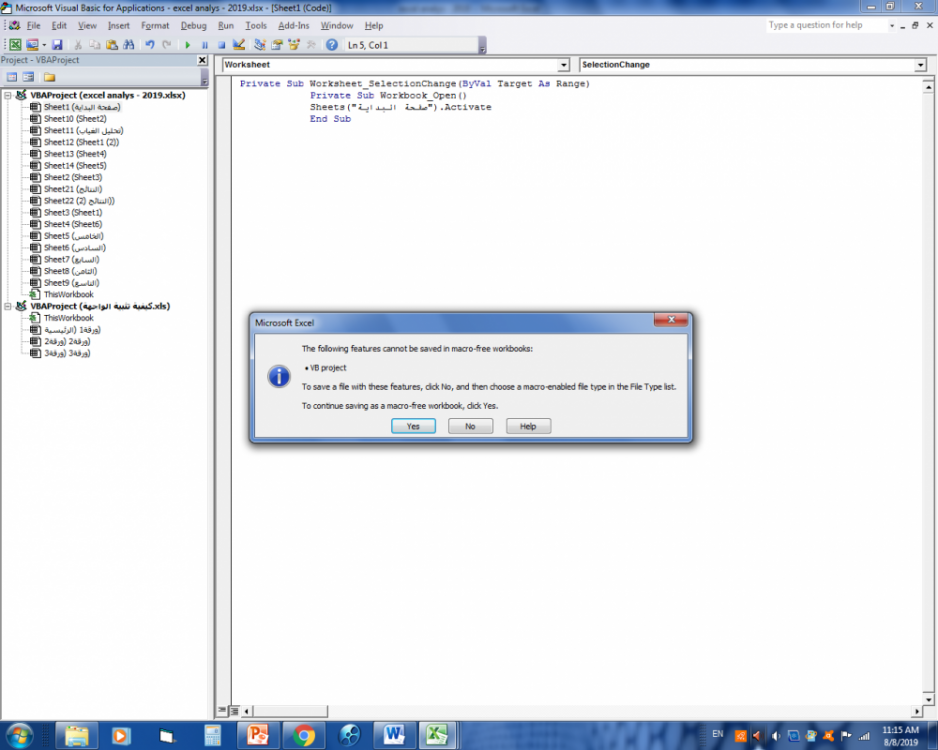This screenshot has height=750, width=938.
Task: Click the Reset stop icon
Action: coord(221,45)
